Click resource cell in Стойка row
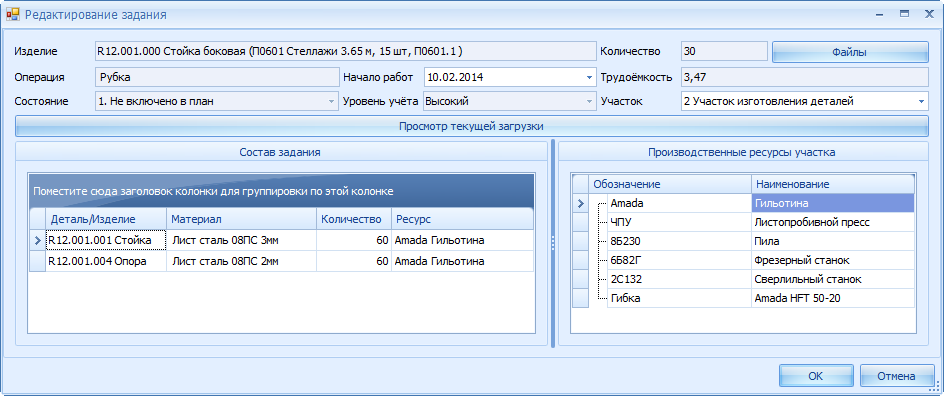 [462, 241]
